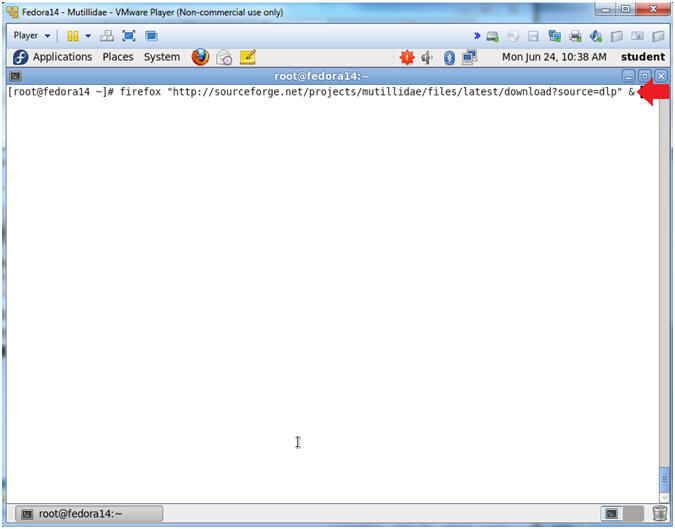Open the Places menu
675x529 pixels.
[118, 57]
